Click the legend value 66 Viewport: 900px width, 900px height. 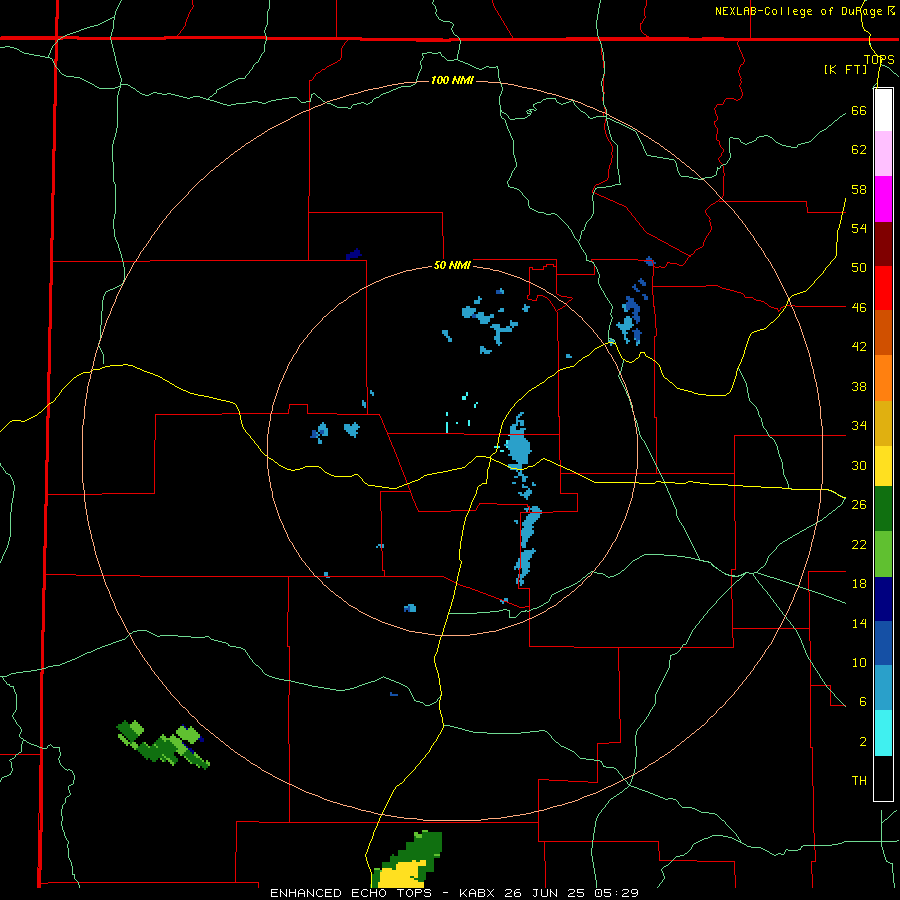point(859,110)
